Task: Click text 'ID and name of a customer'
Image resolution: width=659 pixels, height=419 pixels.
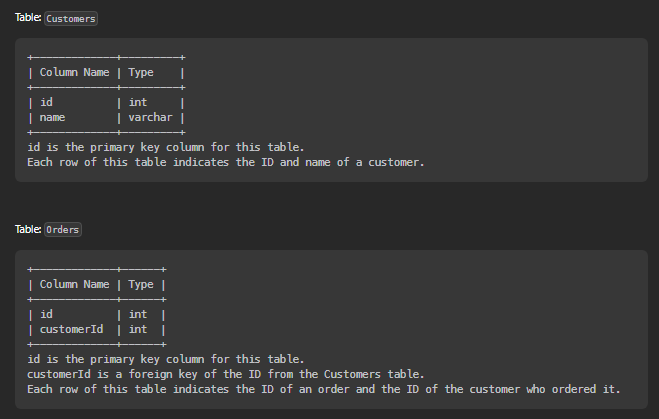Action: coord(342,162)
